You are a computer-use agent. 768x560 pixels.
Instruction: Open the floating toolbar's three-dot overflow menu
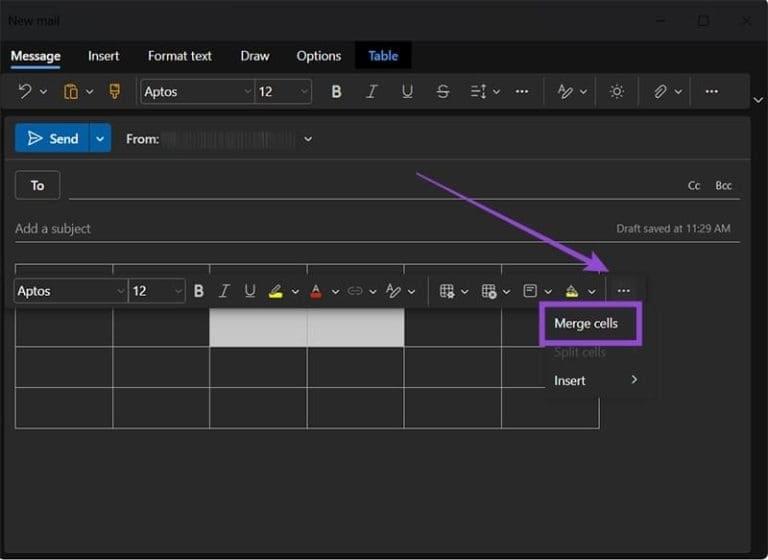624,291
